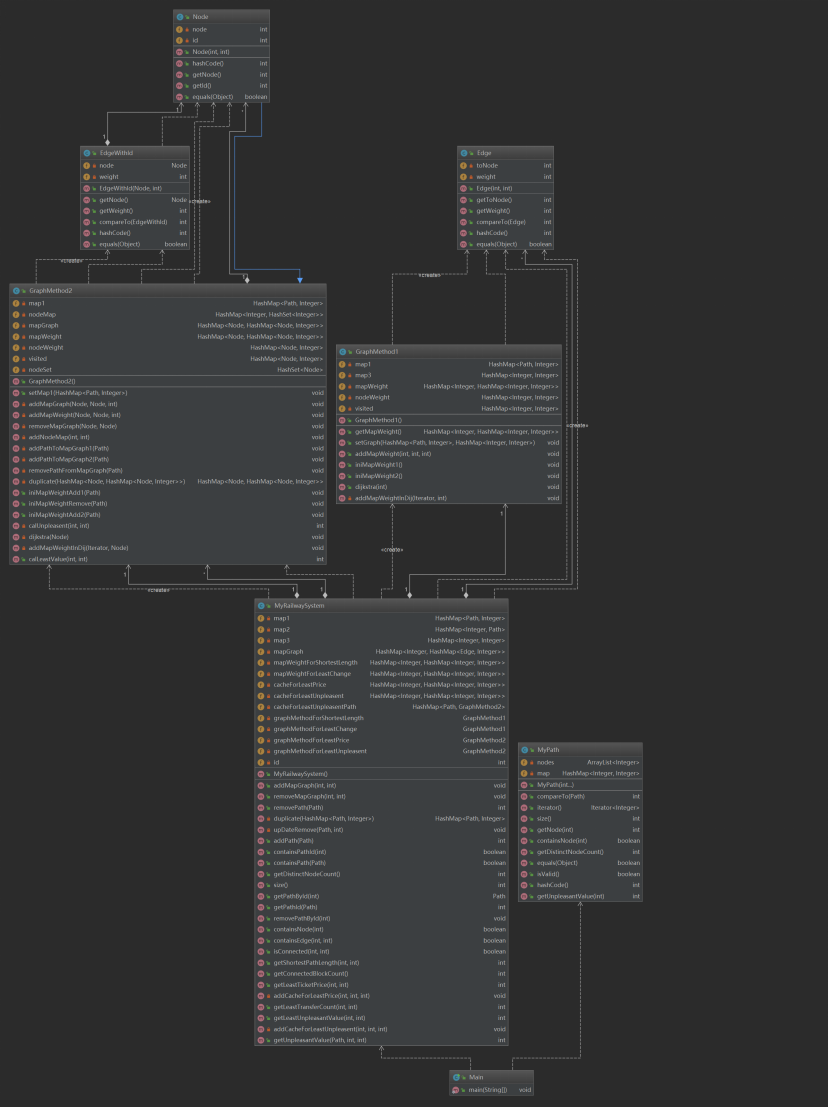Select equals(Object) in Node class
The height and width of the screenshot is (1107, 829).
click(x=222, y=96)
